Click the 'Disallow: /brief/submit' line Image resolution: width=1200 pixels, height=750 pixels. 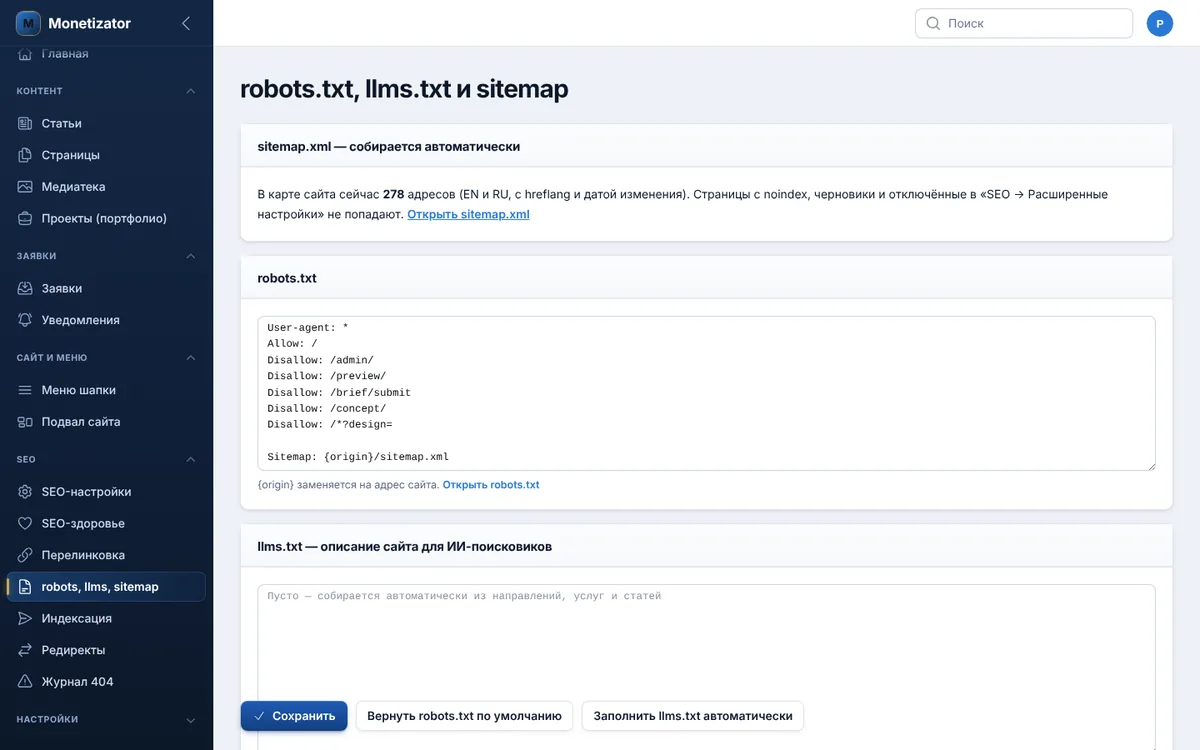click(339, 392)
